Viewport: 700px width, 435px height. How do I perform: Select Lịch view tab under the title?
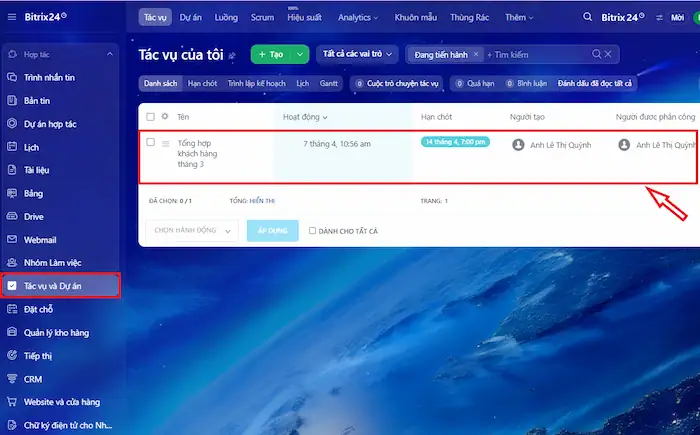click(x=303, y=83)
